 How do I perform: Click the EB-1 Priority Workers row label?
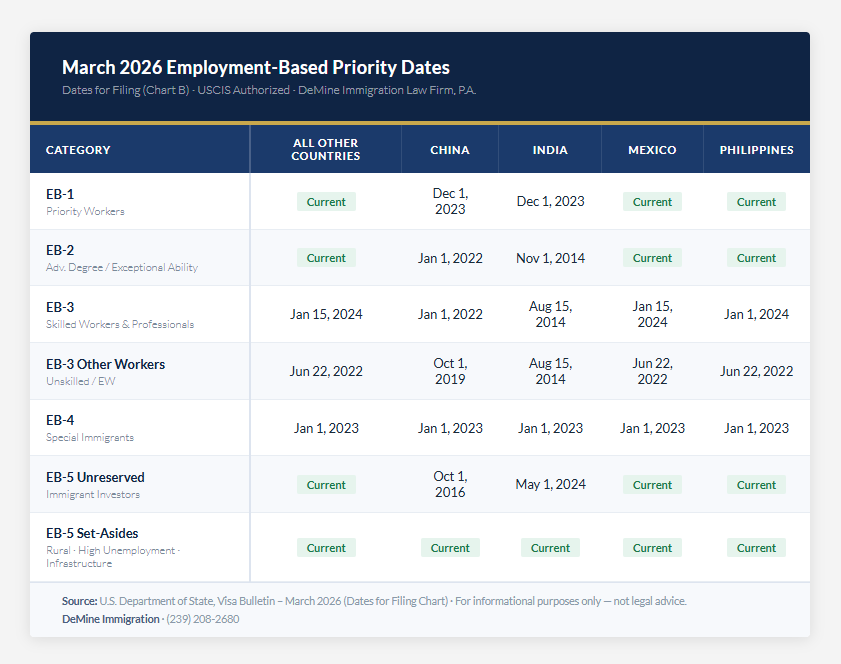point(84,201)
